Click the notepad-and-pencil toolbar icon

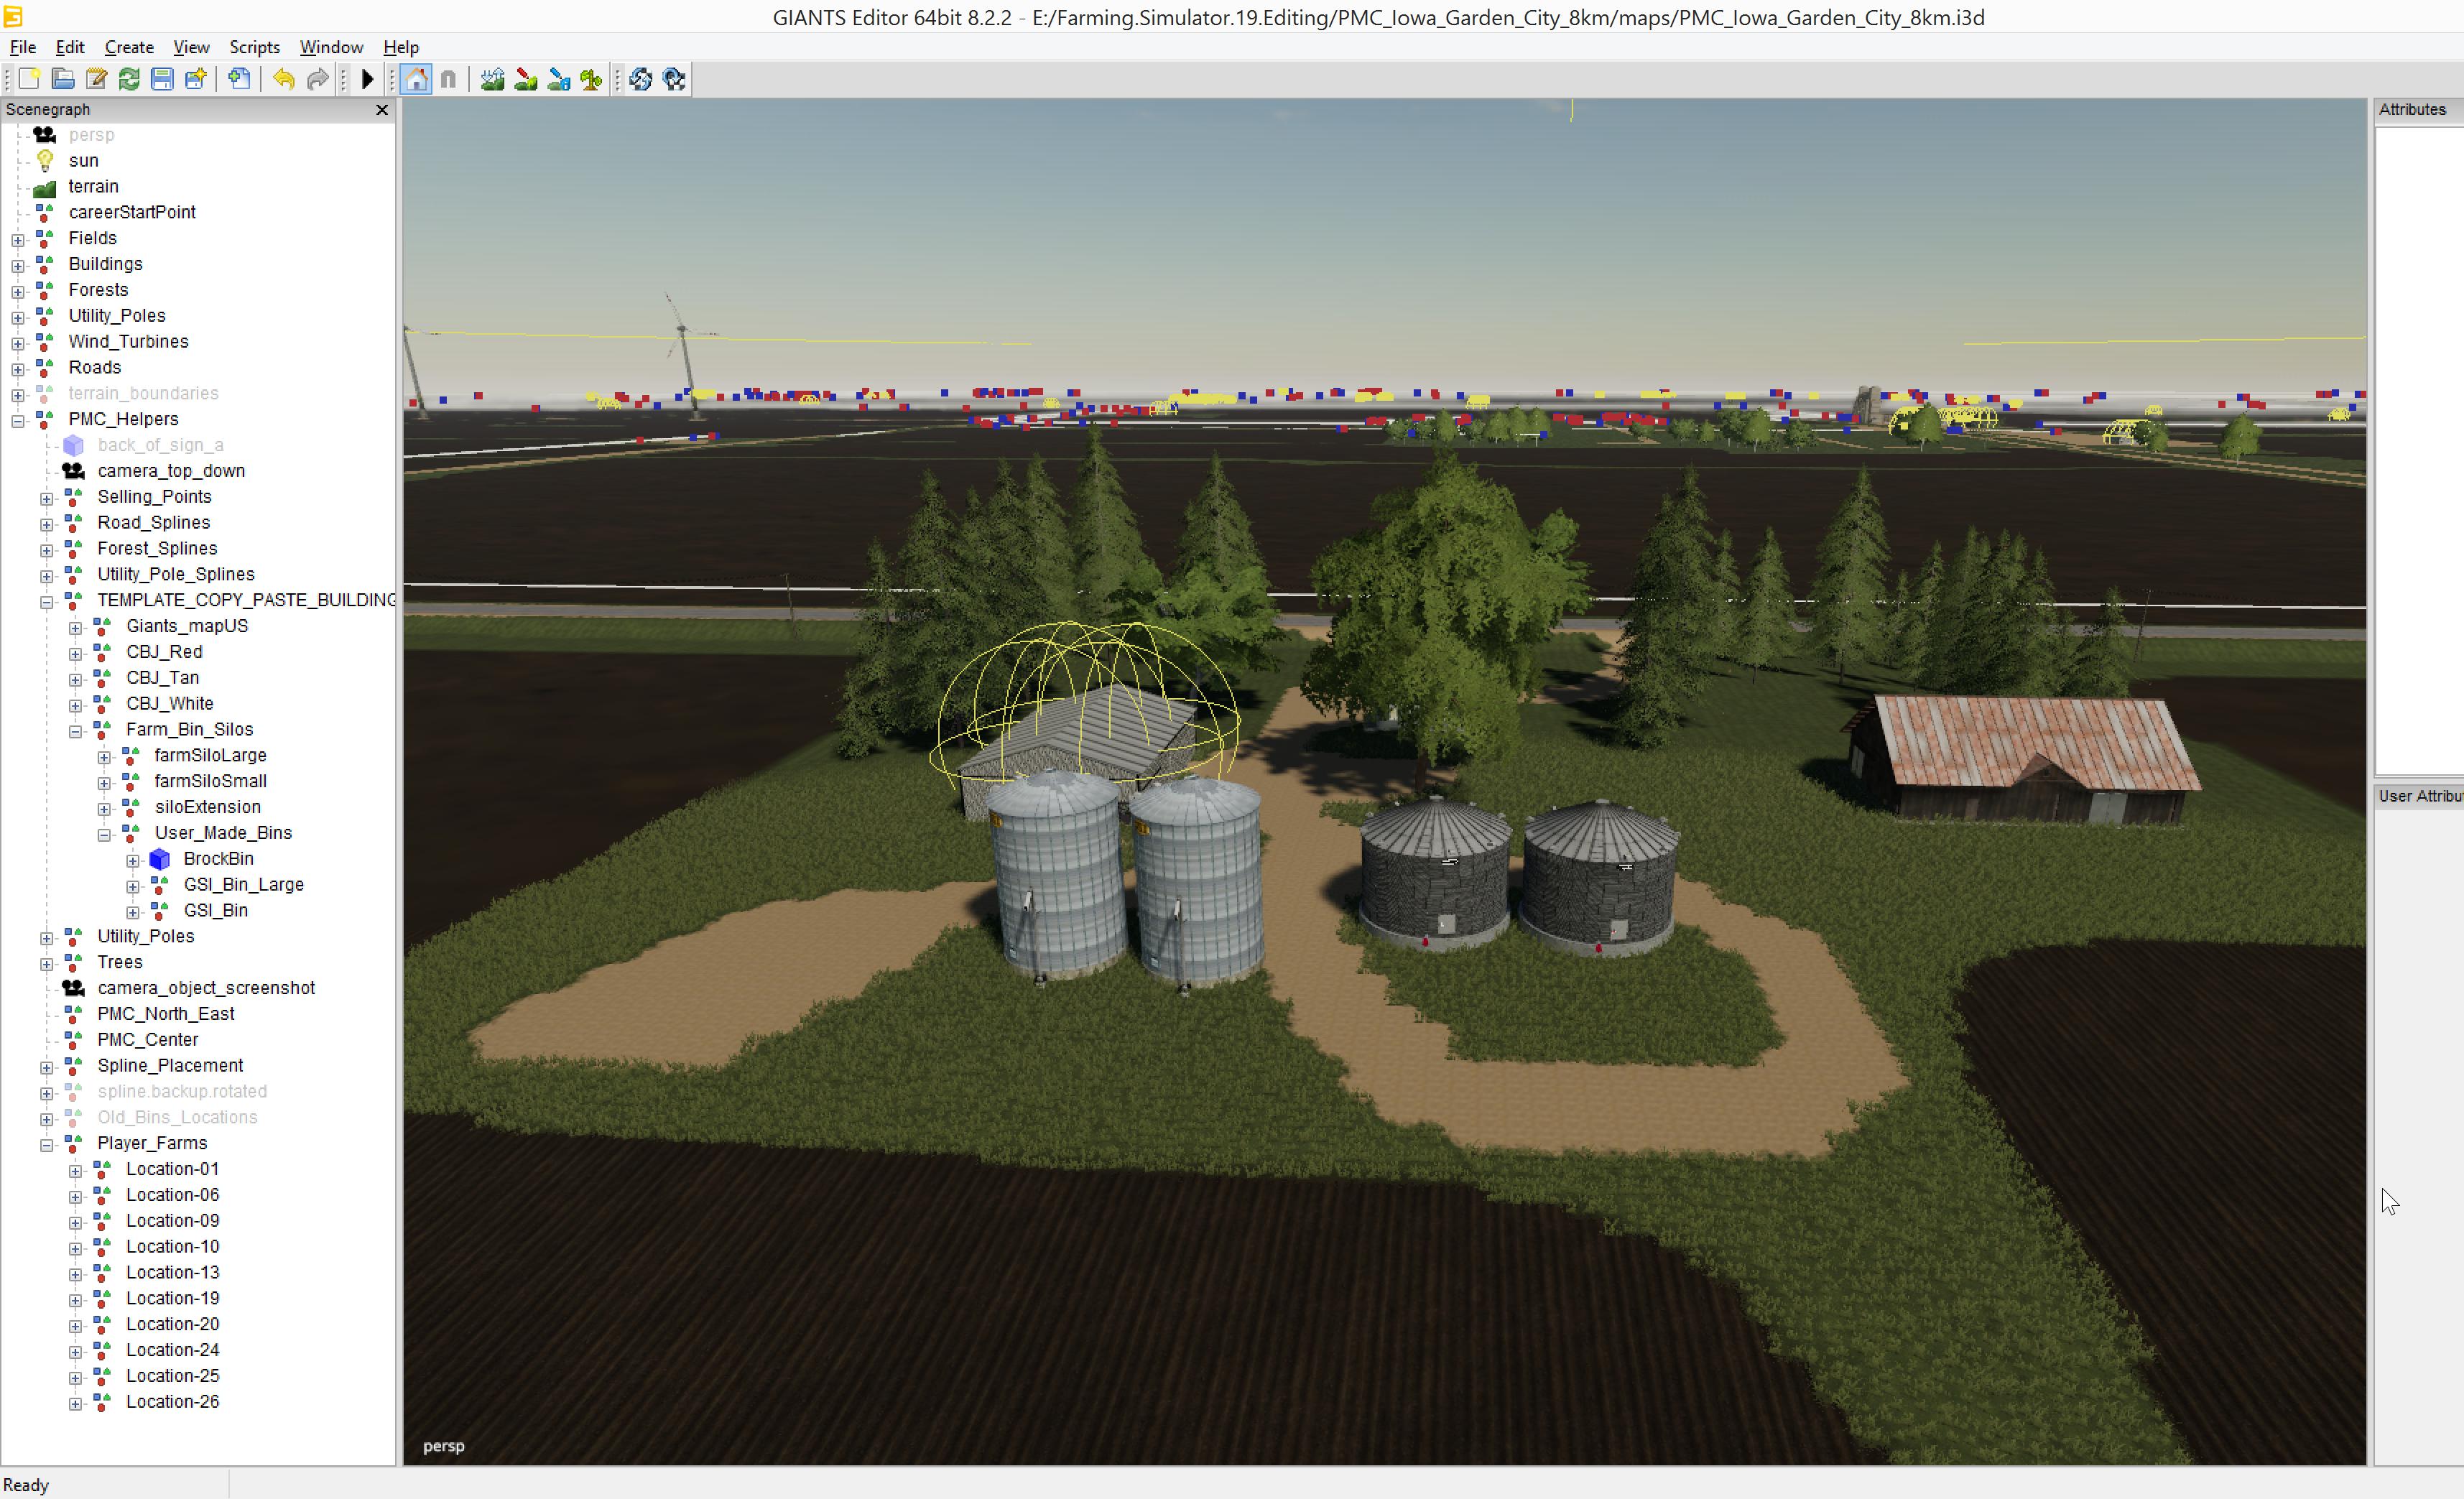96,79
